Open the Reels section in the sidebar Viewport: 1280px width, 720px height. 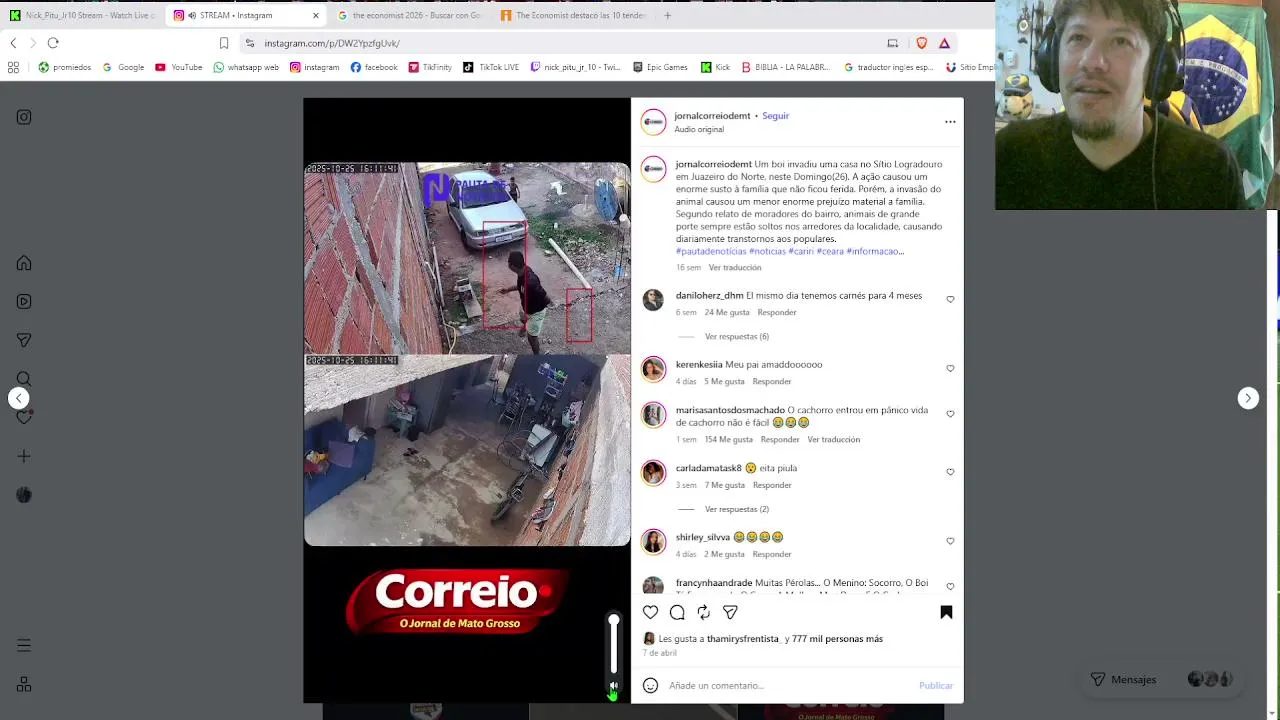point(24,301)
